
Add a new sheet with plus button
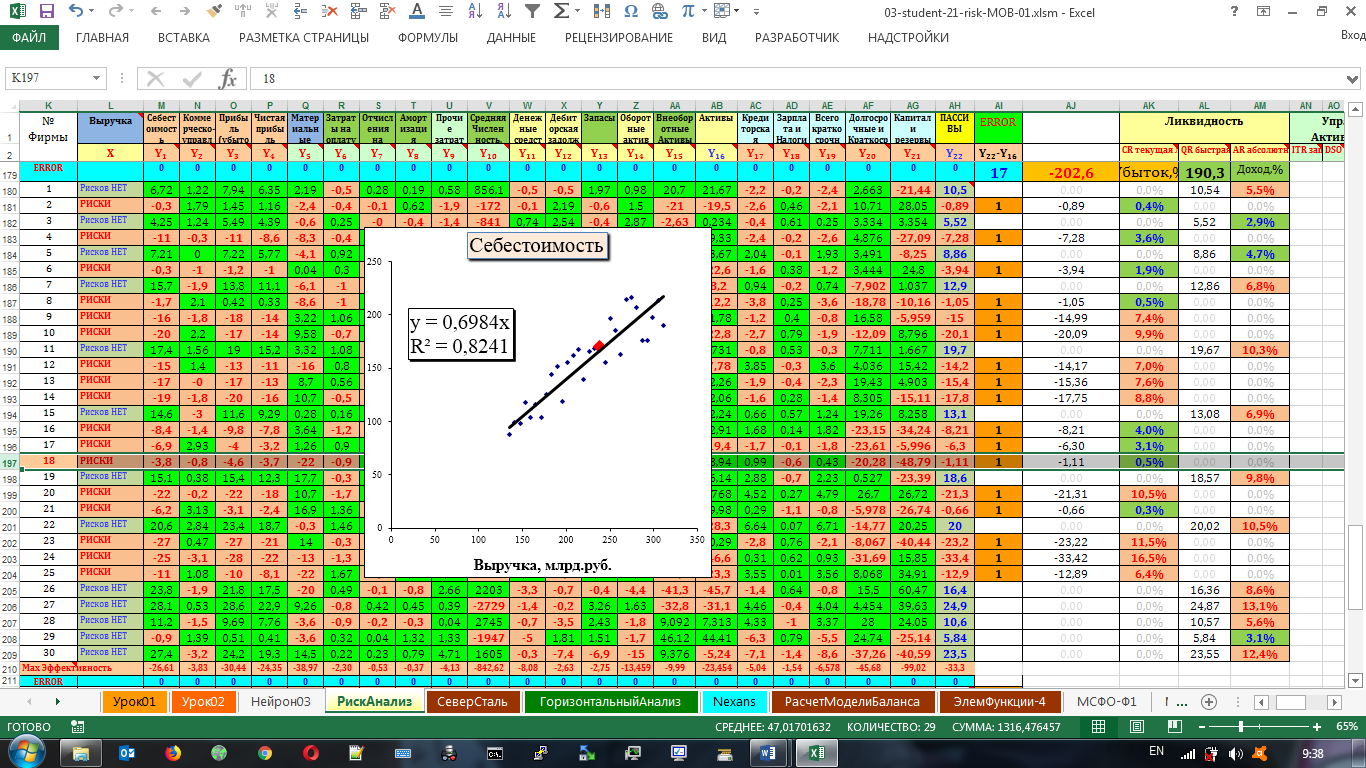[1208, 702]
